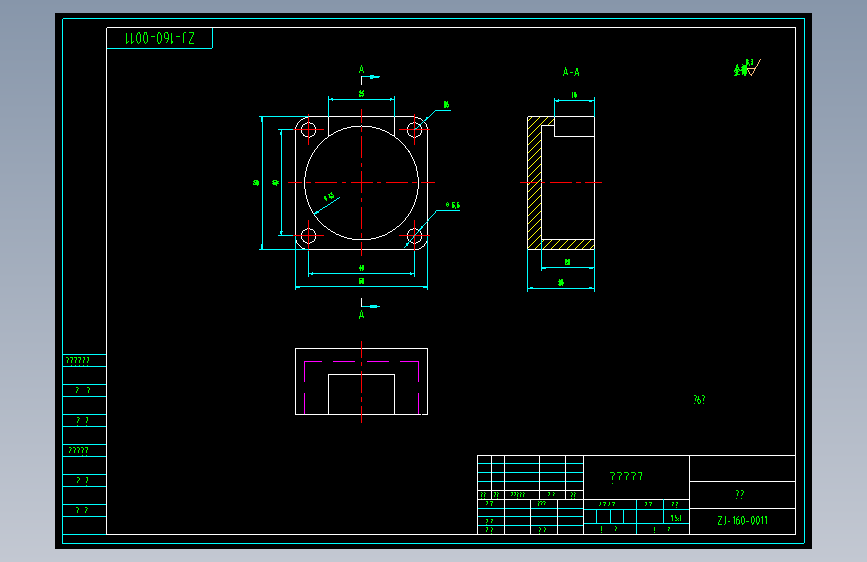Click the lower section arrow marker A

(x=368, y=309)
